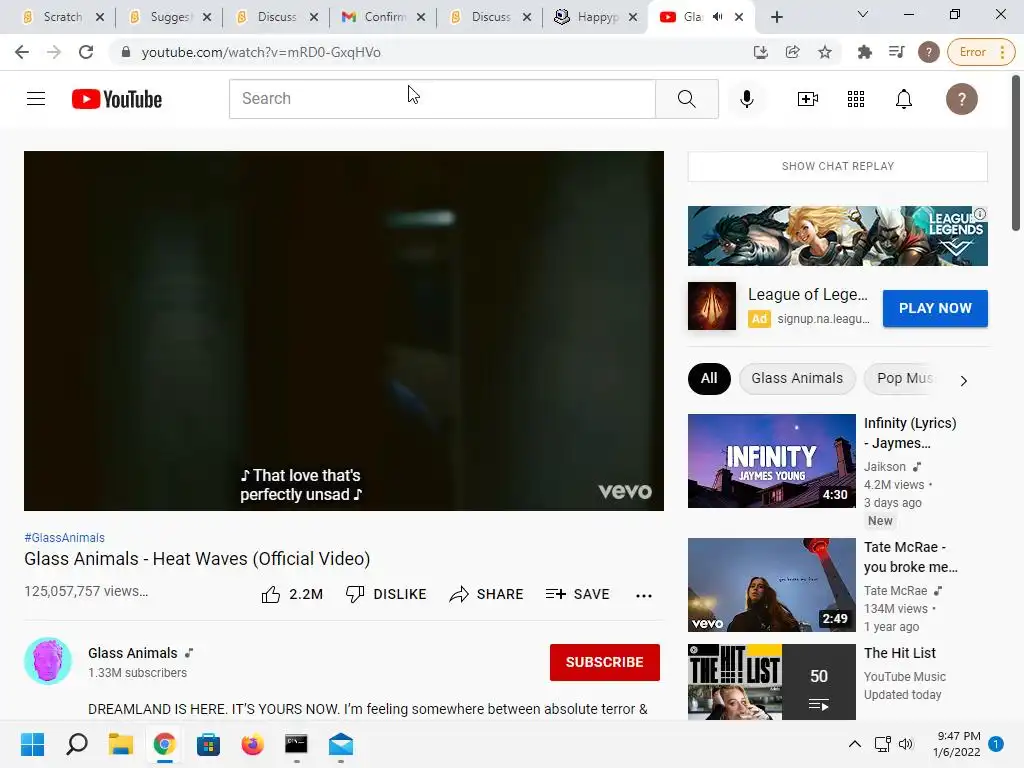The image size is (1024, 768).
Task: Open the YouTube apps grid icon
Action: coord(856,99)
